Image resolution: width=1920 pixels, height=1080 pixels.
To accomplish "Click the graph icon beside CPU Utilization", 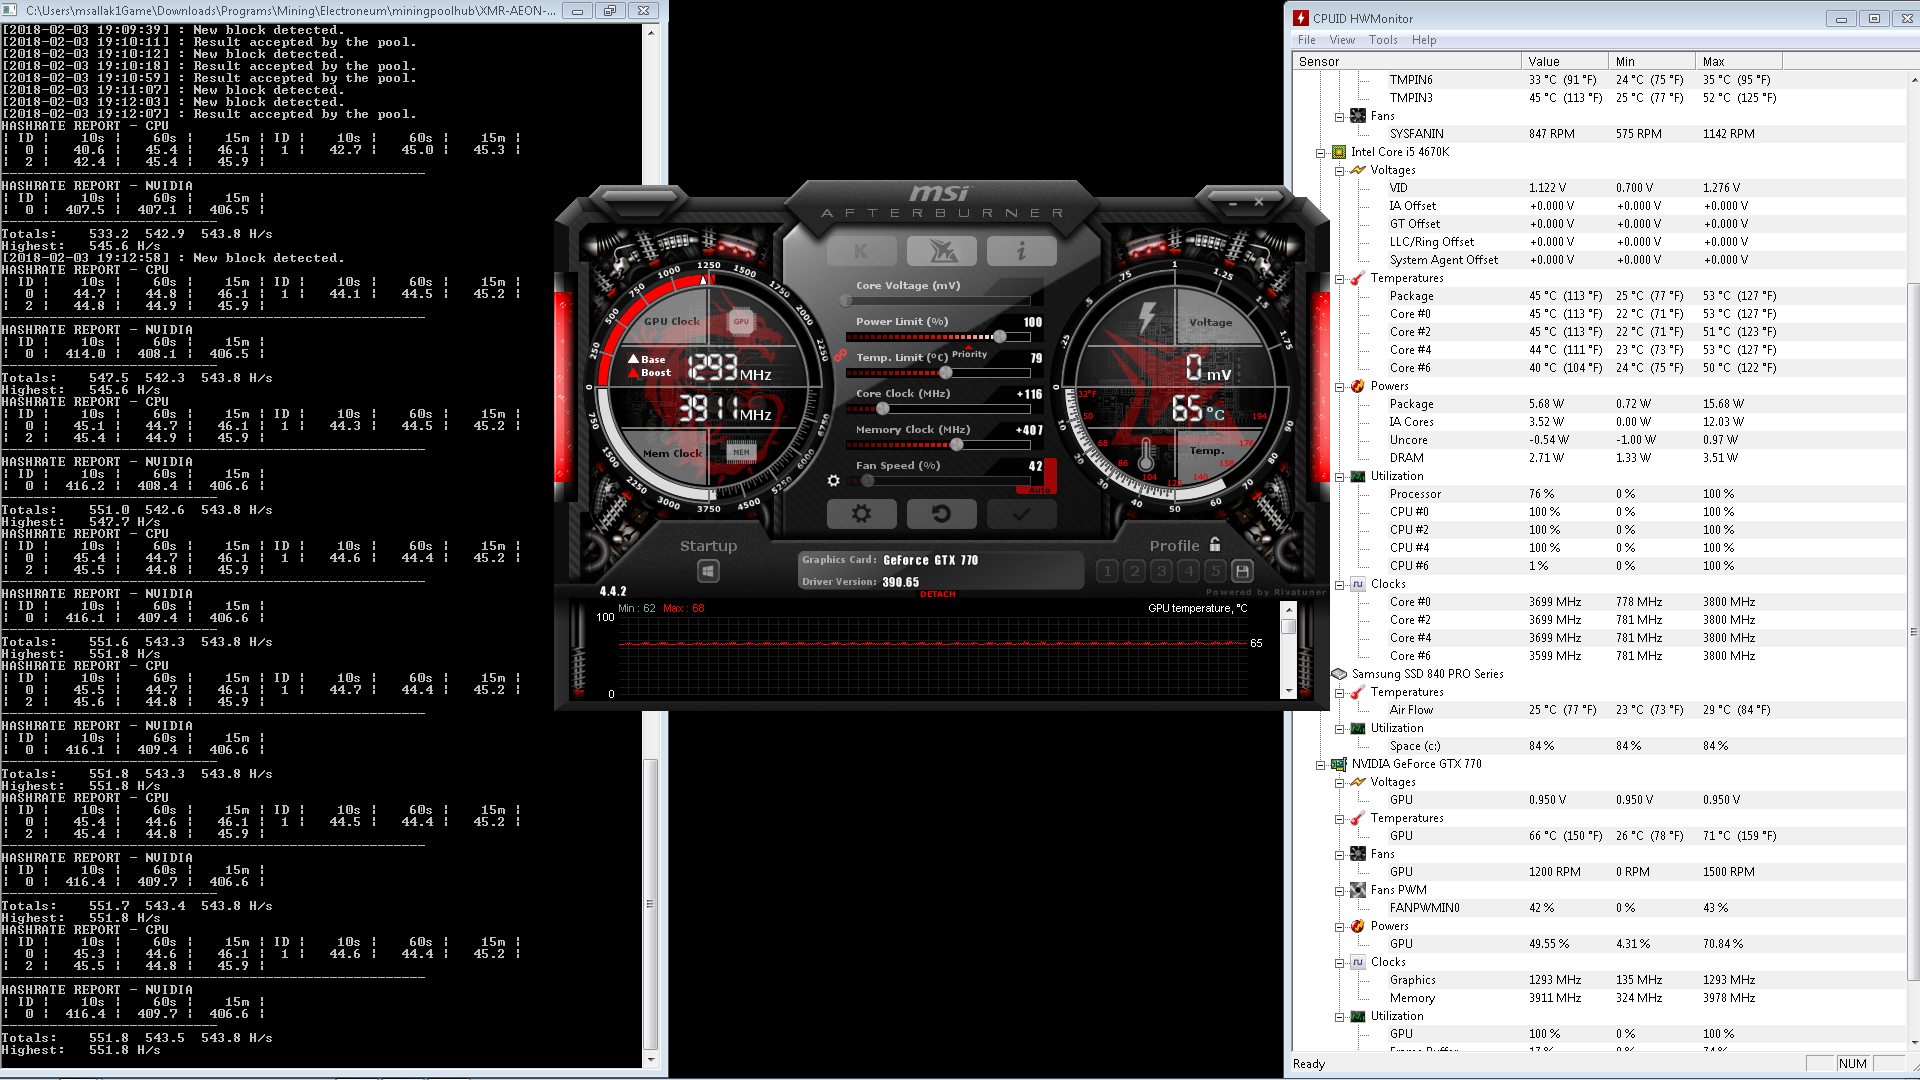I will click(1358, 476).
